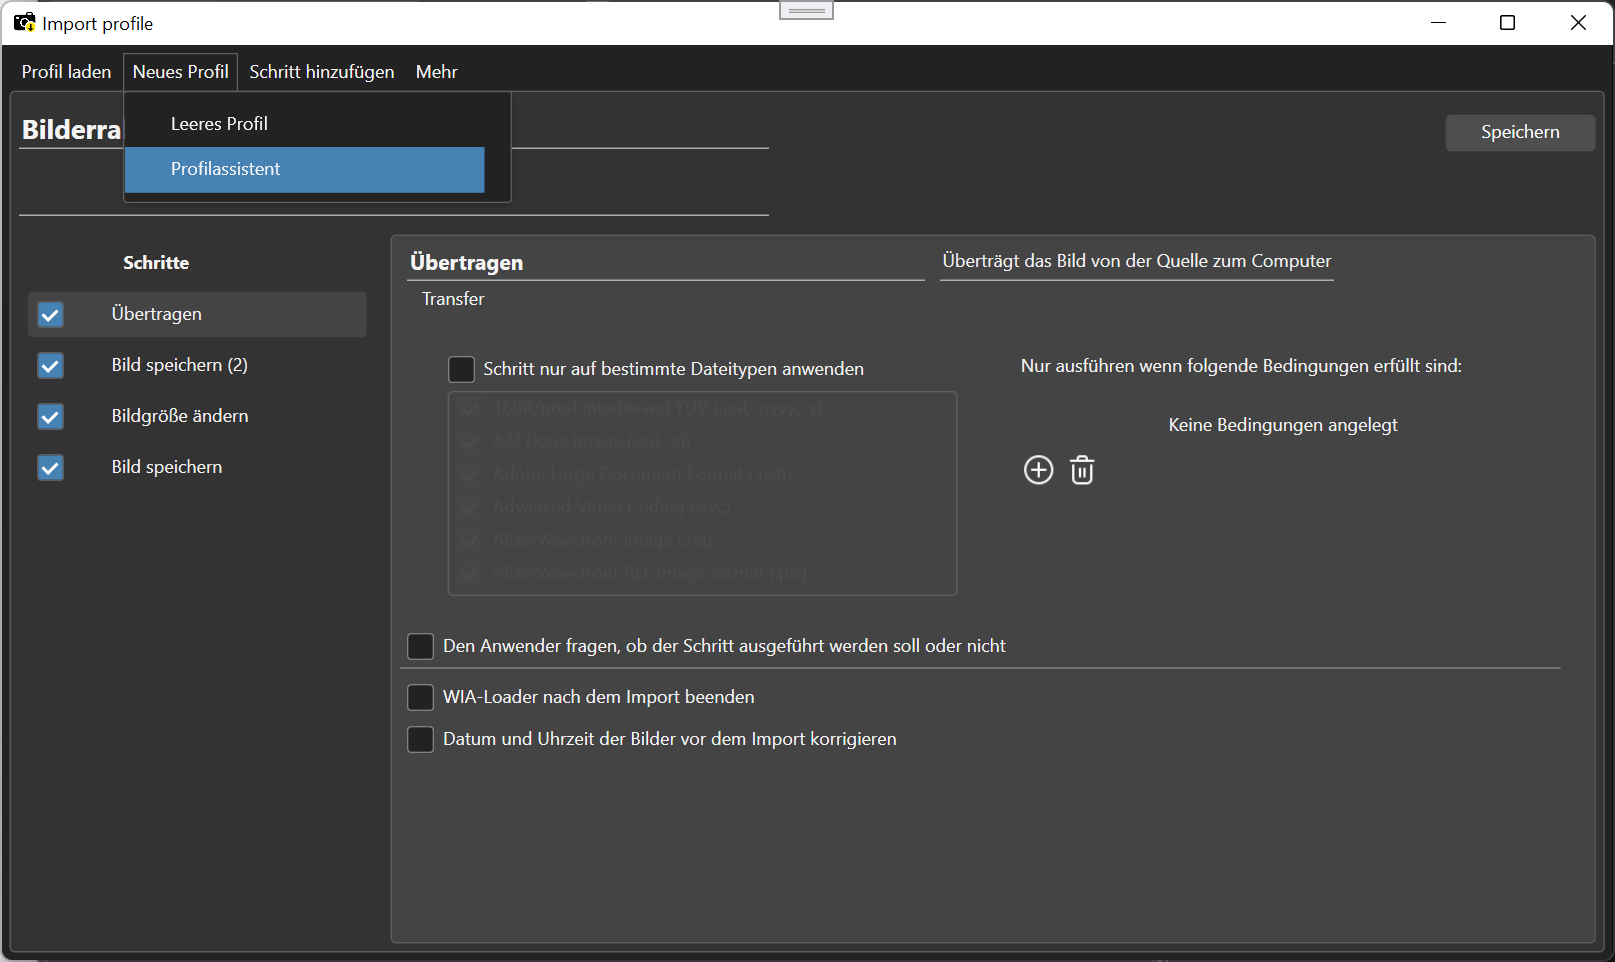Uncheck the Übertragen step checkbox

[50, 315]
